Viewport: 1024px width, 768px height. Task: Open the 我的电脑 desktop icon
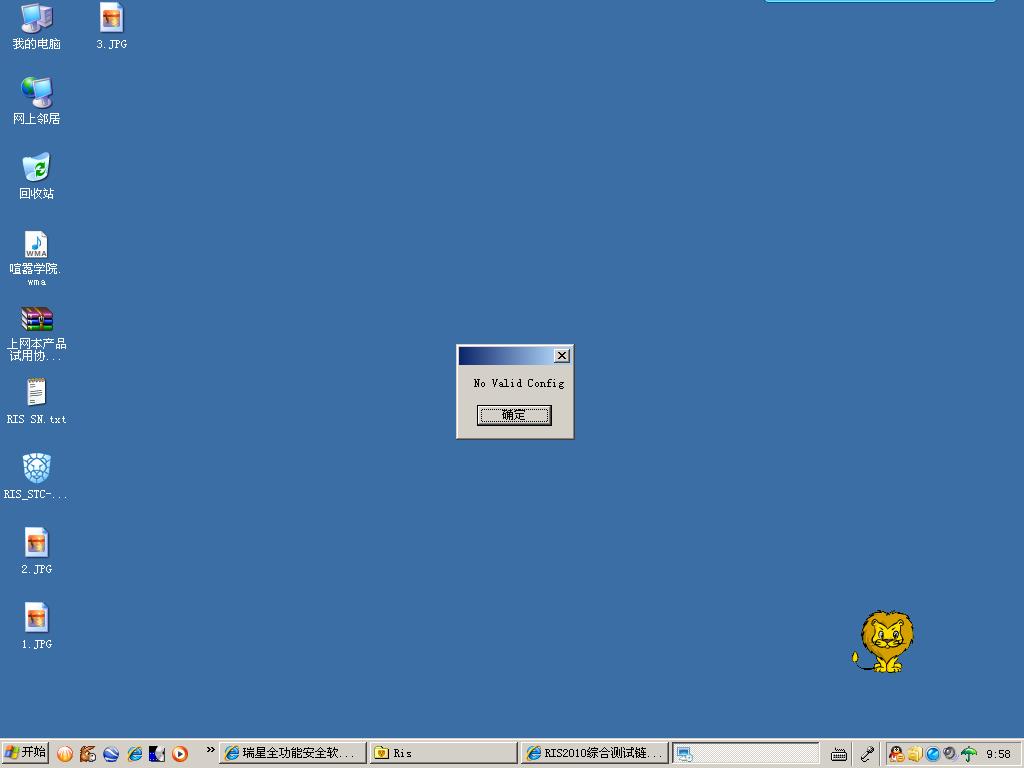tap(37, 26)
